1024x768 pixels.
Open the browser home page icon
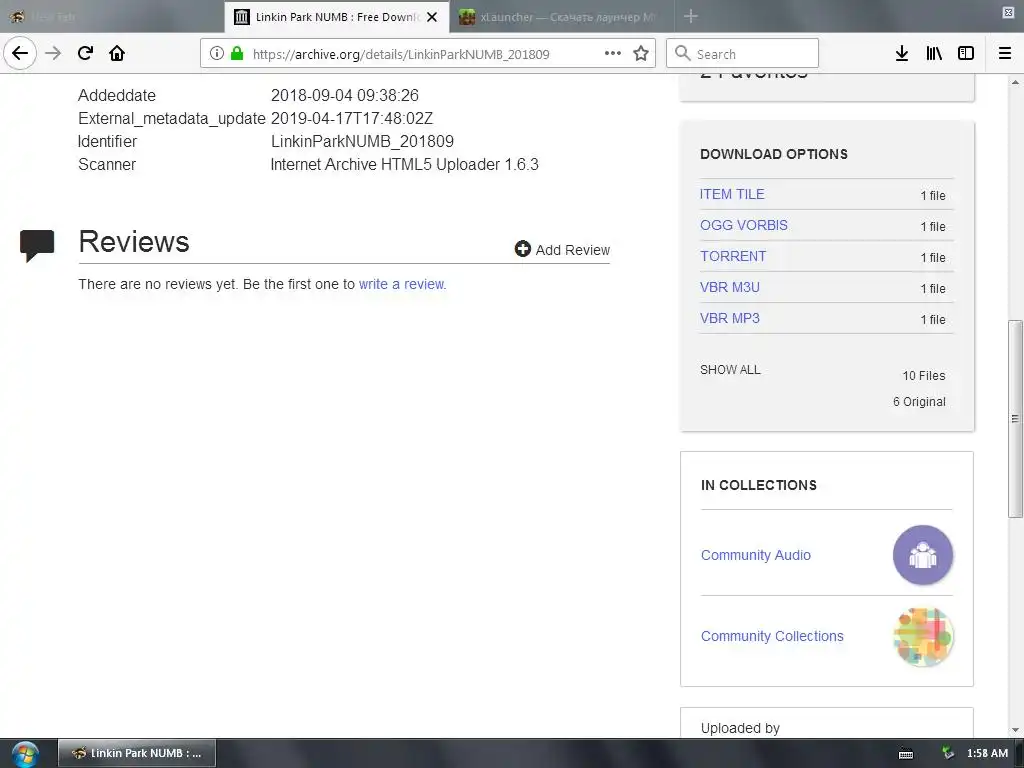click(117, 53)
